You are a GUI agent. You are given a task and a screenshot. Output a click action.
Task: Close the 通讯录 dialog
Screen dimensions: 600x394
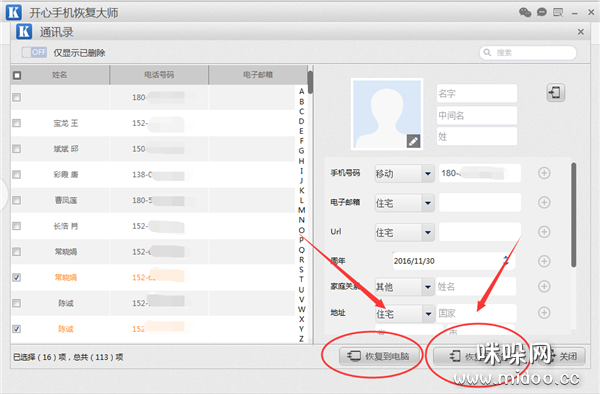coord(580,32)
